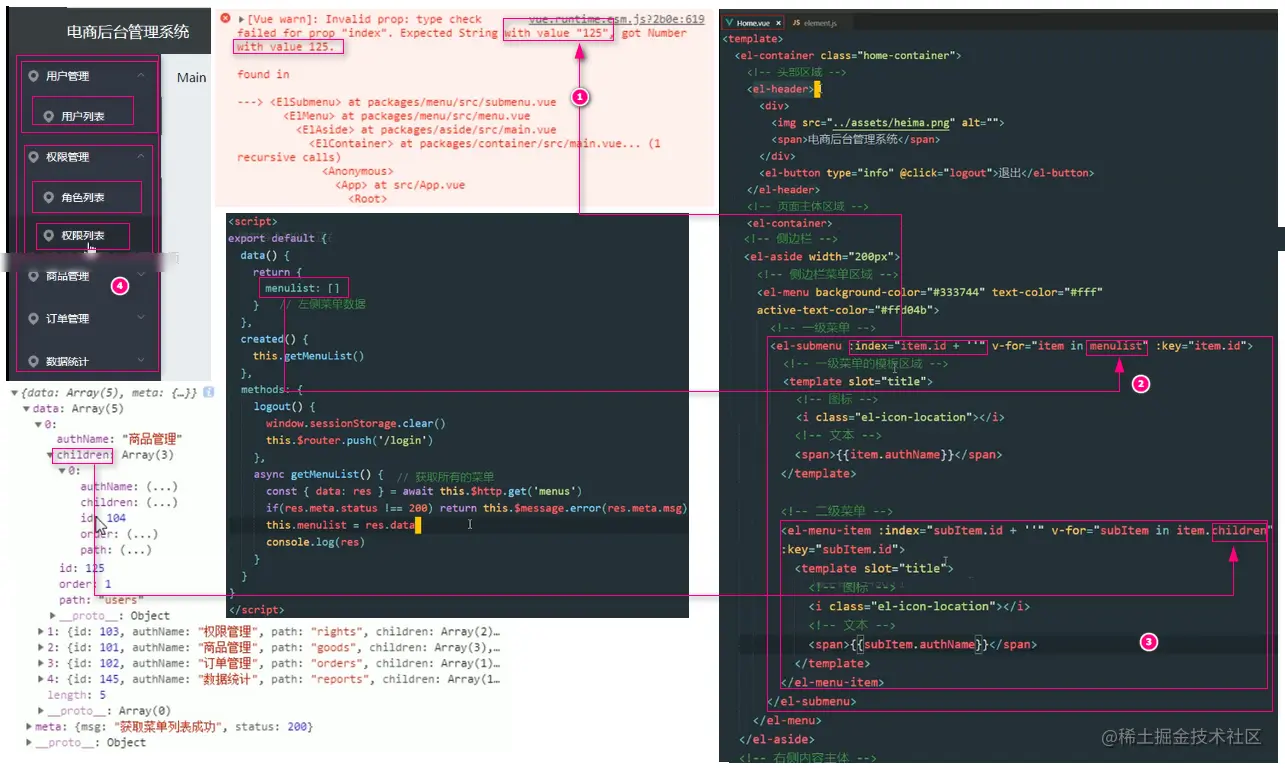Collapse the 用户管理 submenu chevron

point(141,75)
